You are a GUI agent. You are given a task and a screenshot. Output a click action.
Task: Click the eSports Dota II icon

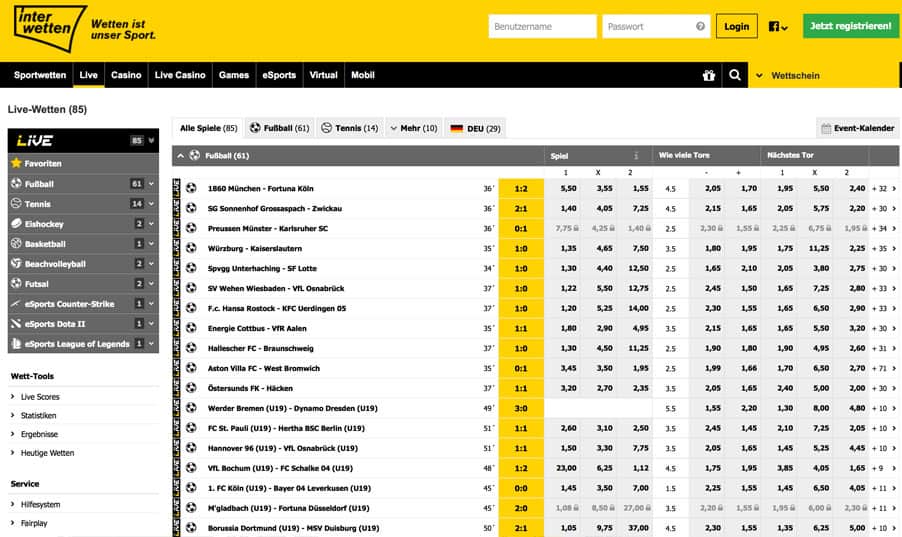coord(16,323)
